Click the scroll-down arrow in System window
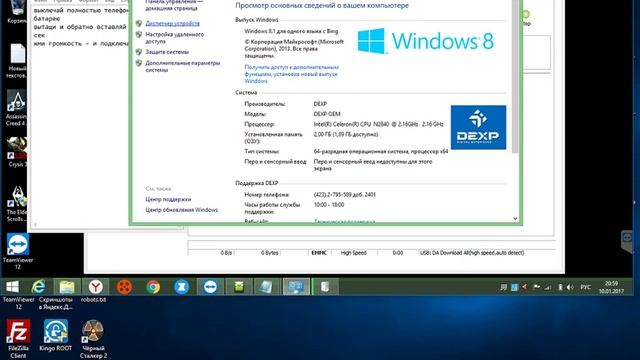Viewport: 640px width, 360px height. [515, 219]
